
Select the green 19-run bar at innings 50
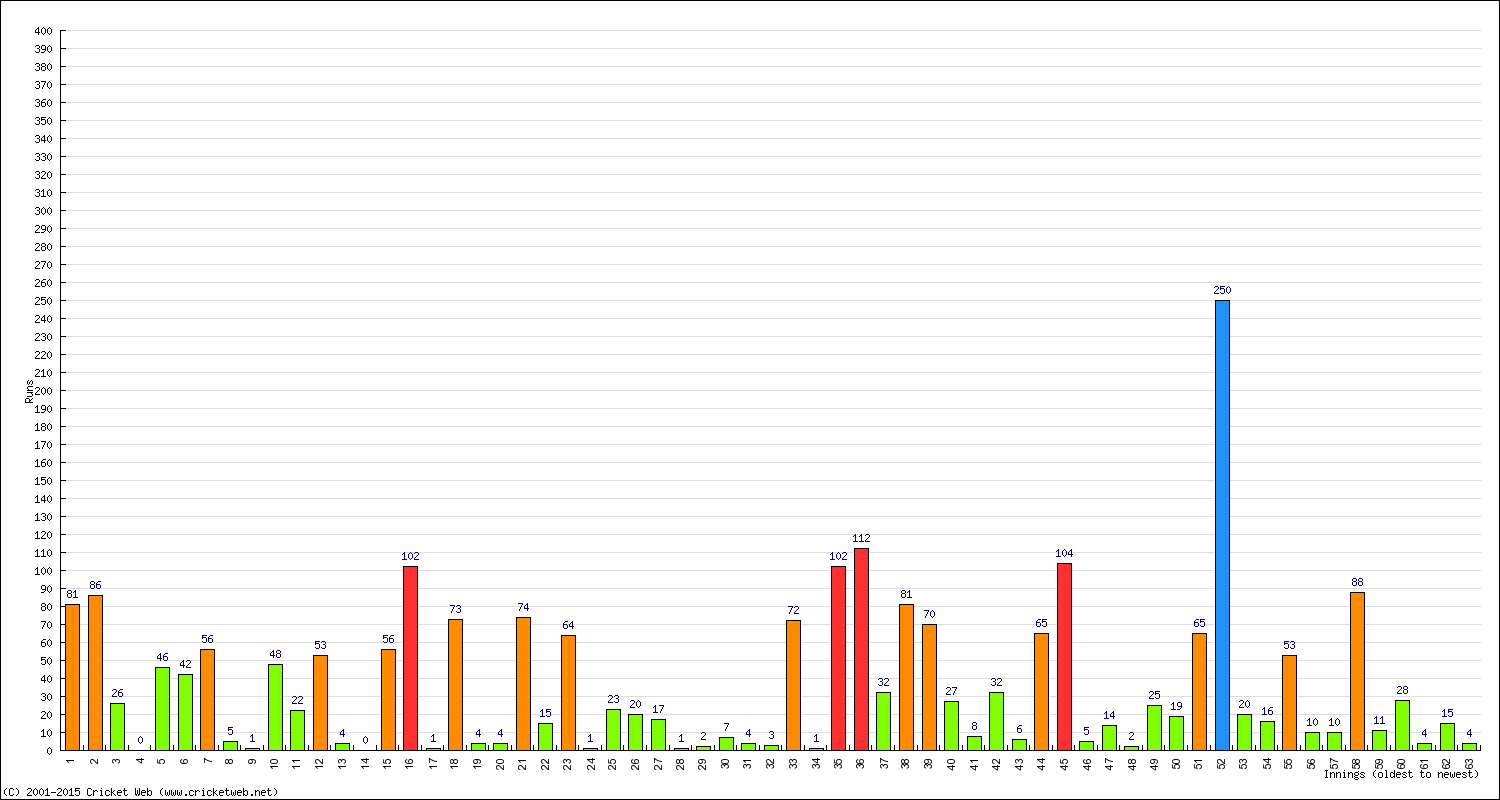pos(1176,733)
